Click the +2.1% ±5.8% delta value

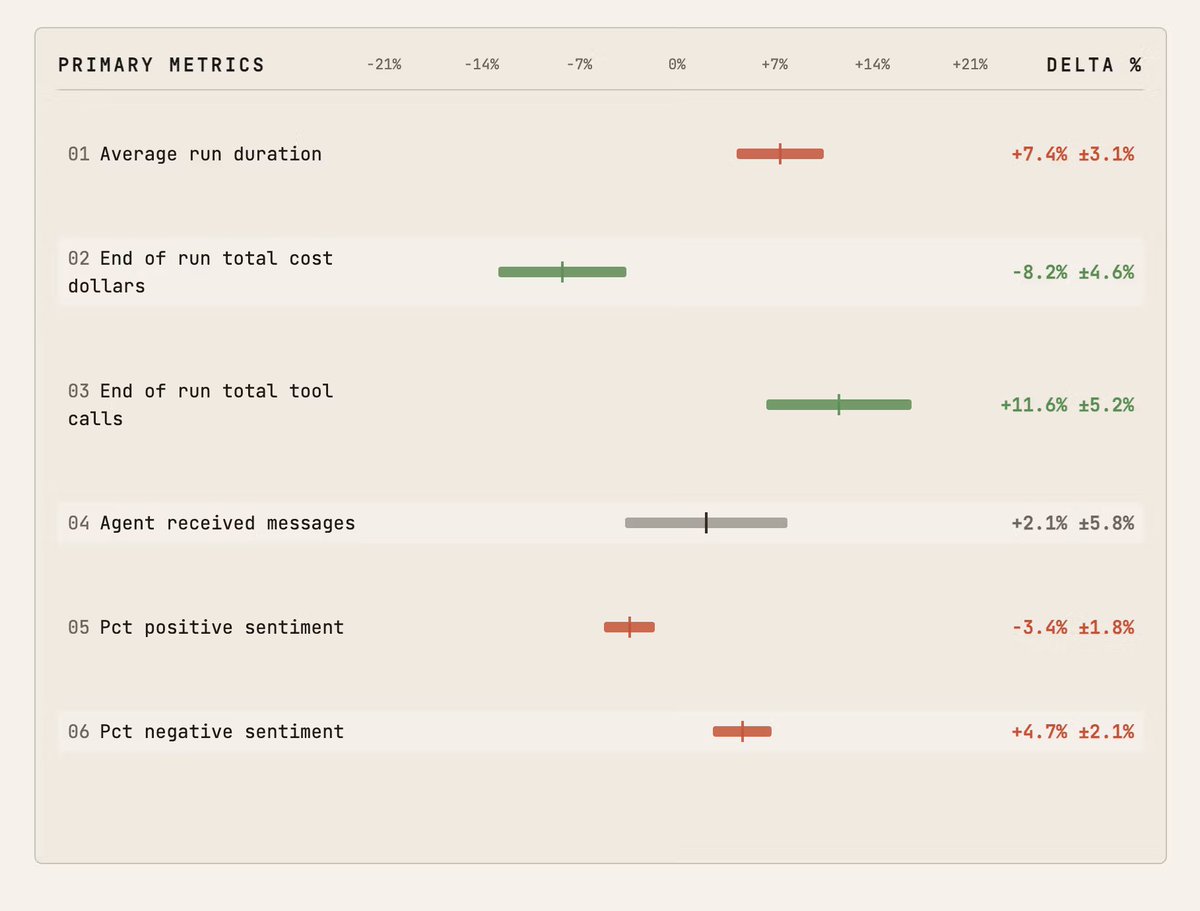1073,523
